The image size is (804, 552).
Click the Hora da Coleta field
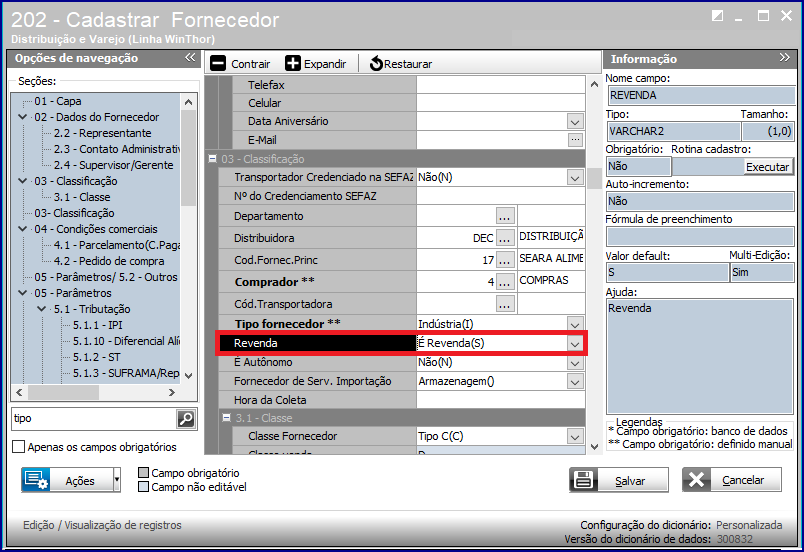[501, 400]
